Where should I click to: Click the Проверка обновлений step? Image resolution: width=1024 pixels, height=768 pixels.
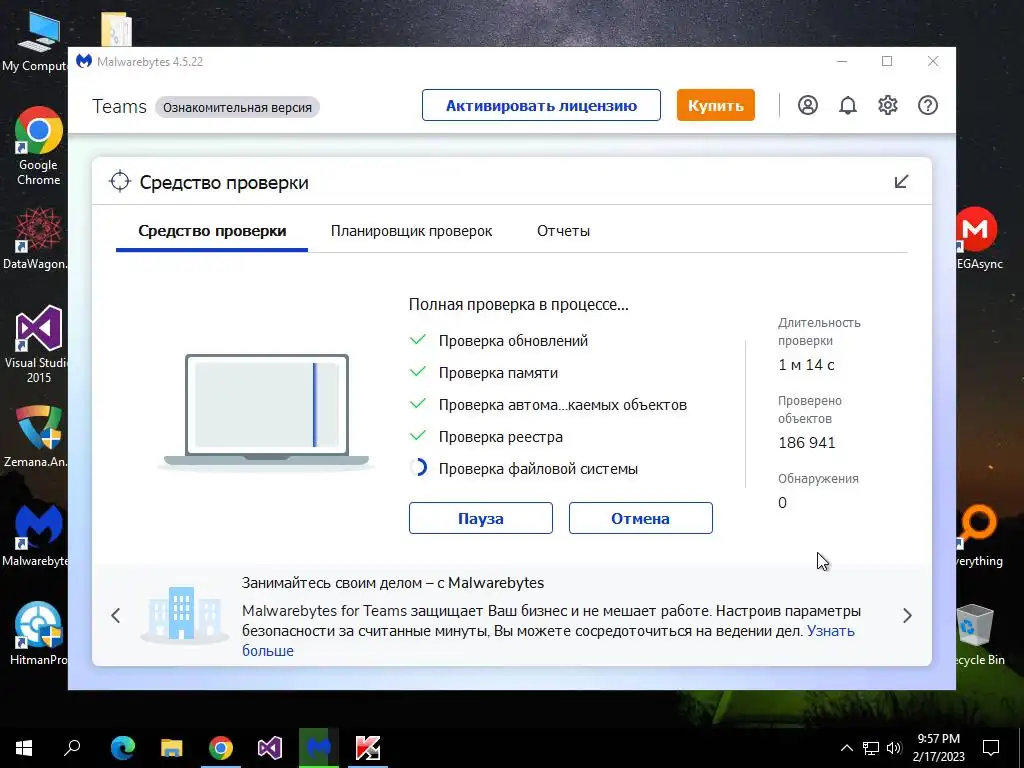[513, 341]
